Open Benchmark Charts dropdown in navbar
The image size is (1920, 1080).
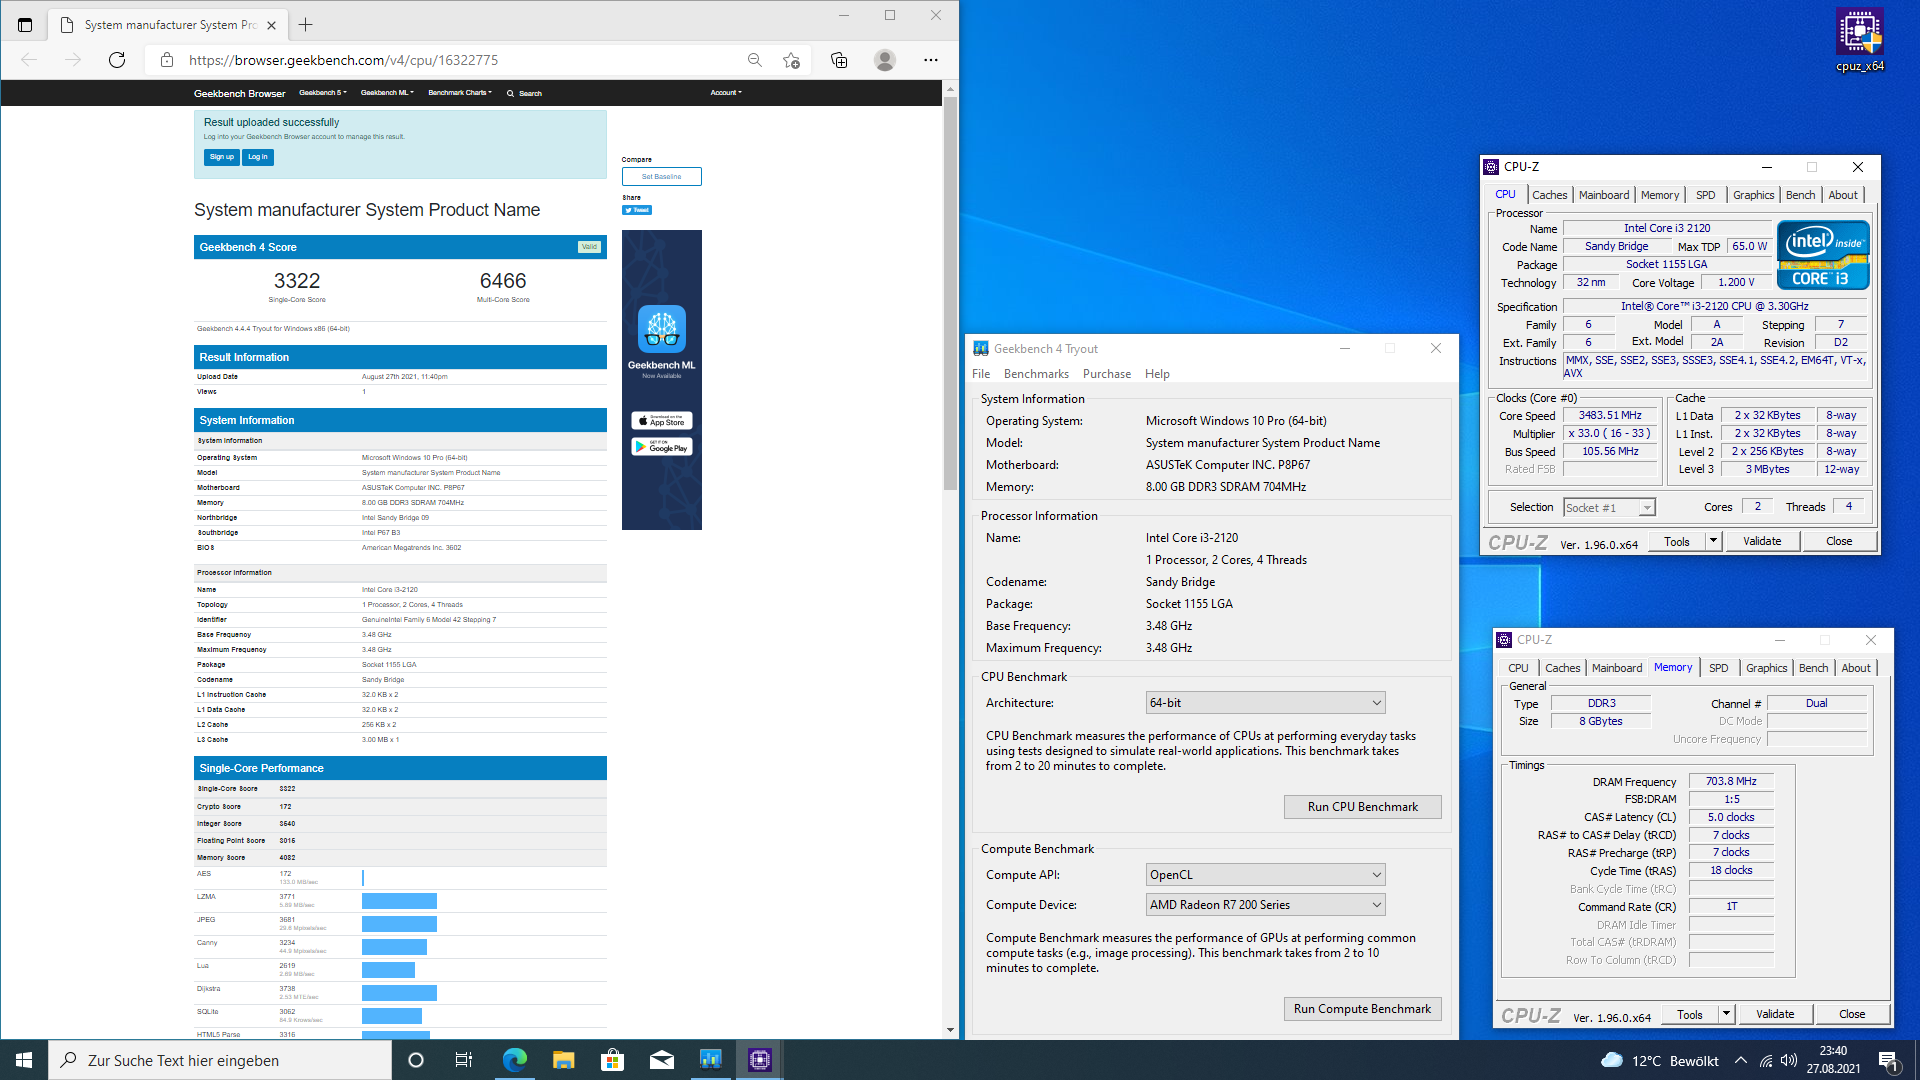460,93
